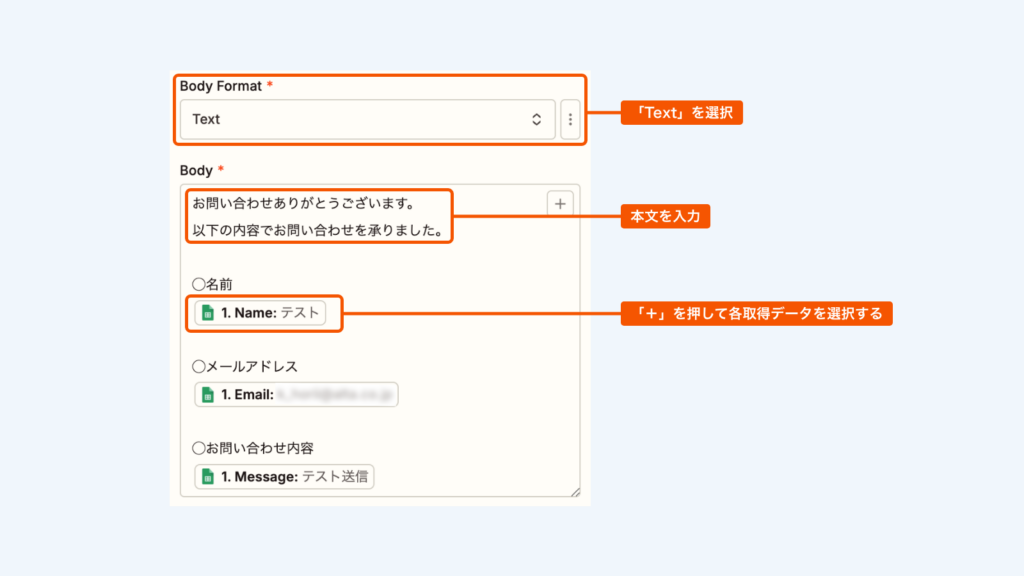The width and height of the screenshot is (1024, 576).
Task: Click the orange "「Text」を選択" annotation label
Action: [682, 113]
